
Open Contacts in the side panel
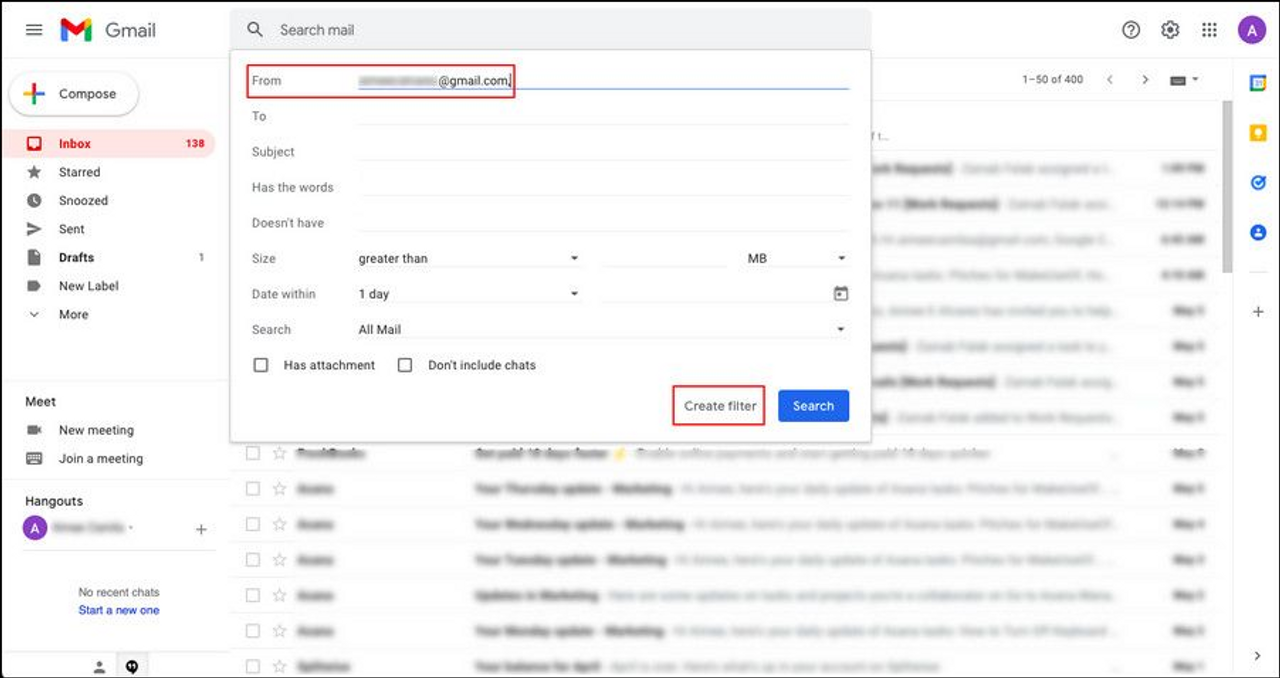[1258, 232]
